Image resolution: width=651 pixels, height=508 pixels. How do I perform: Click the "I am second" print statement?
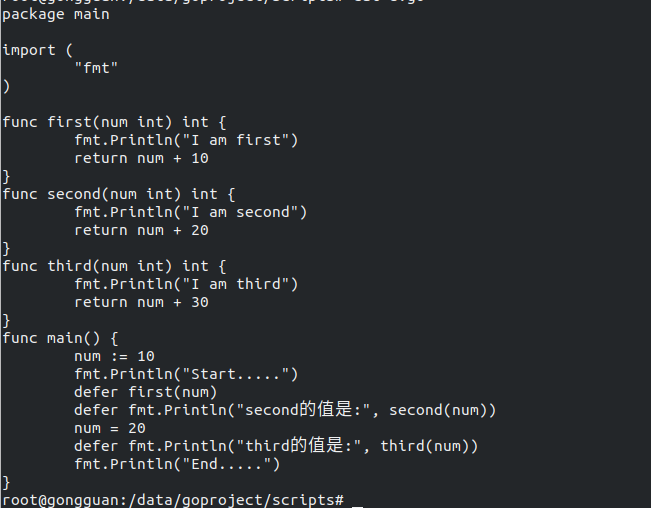tap(190, 212)
